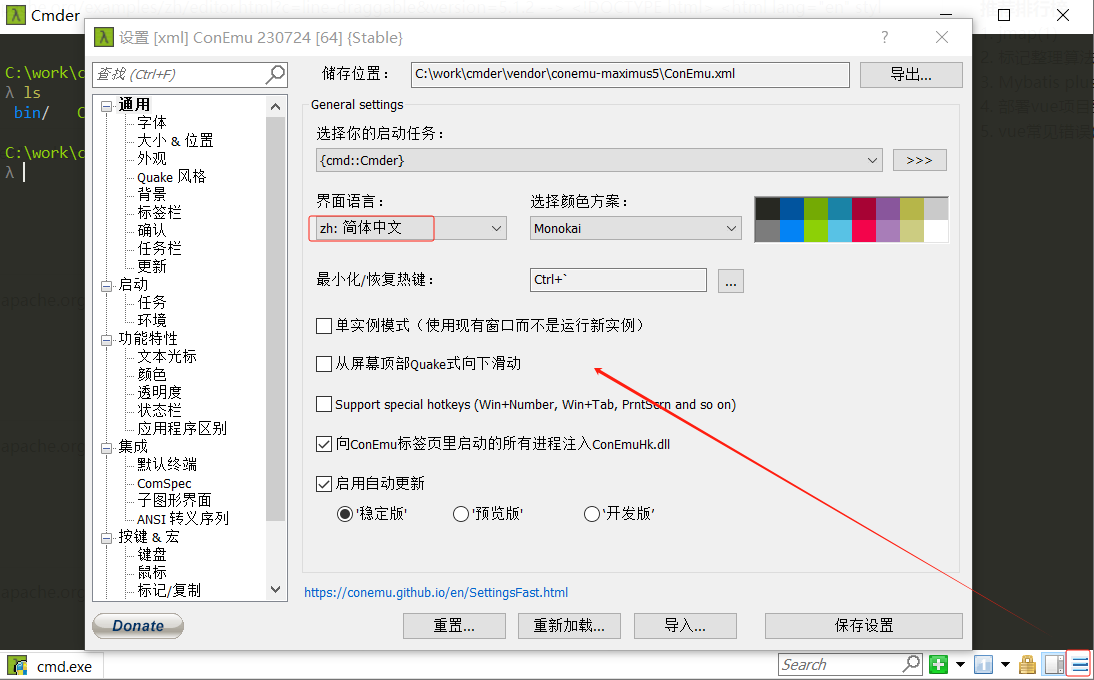
Task: Click the settings tree vertical scrollbar thumb
Action: (x=276, y=319)
